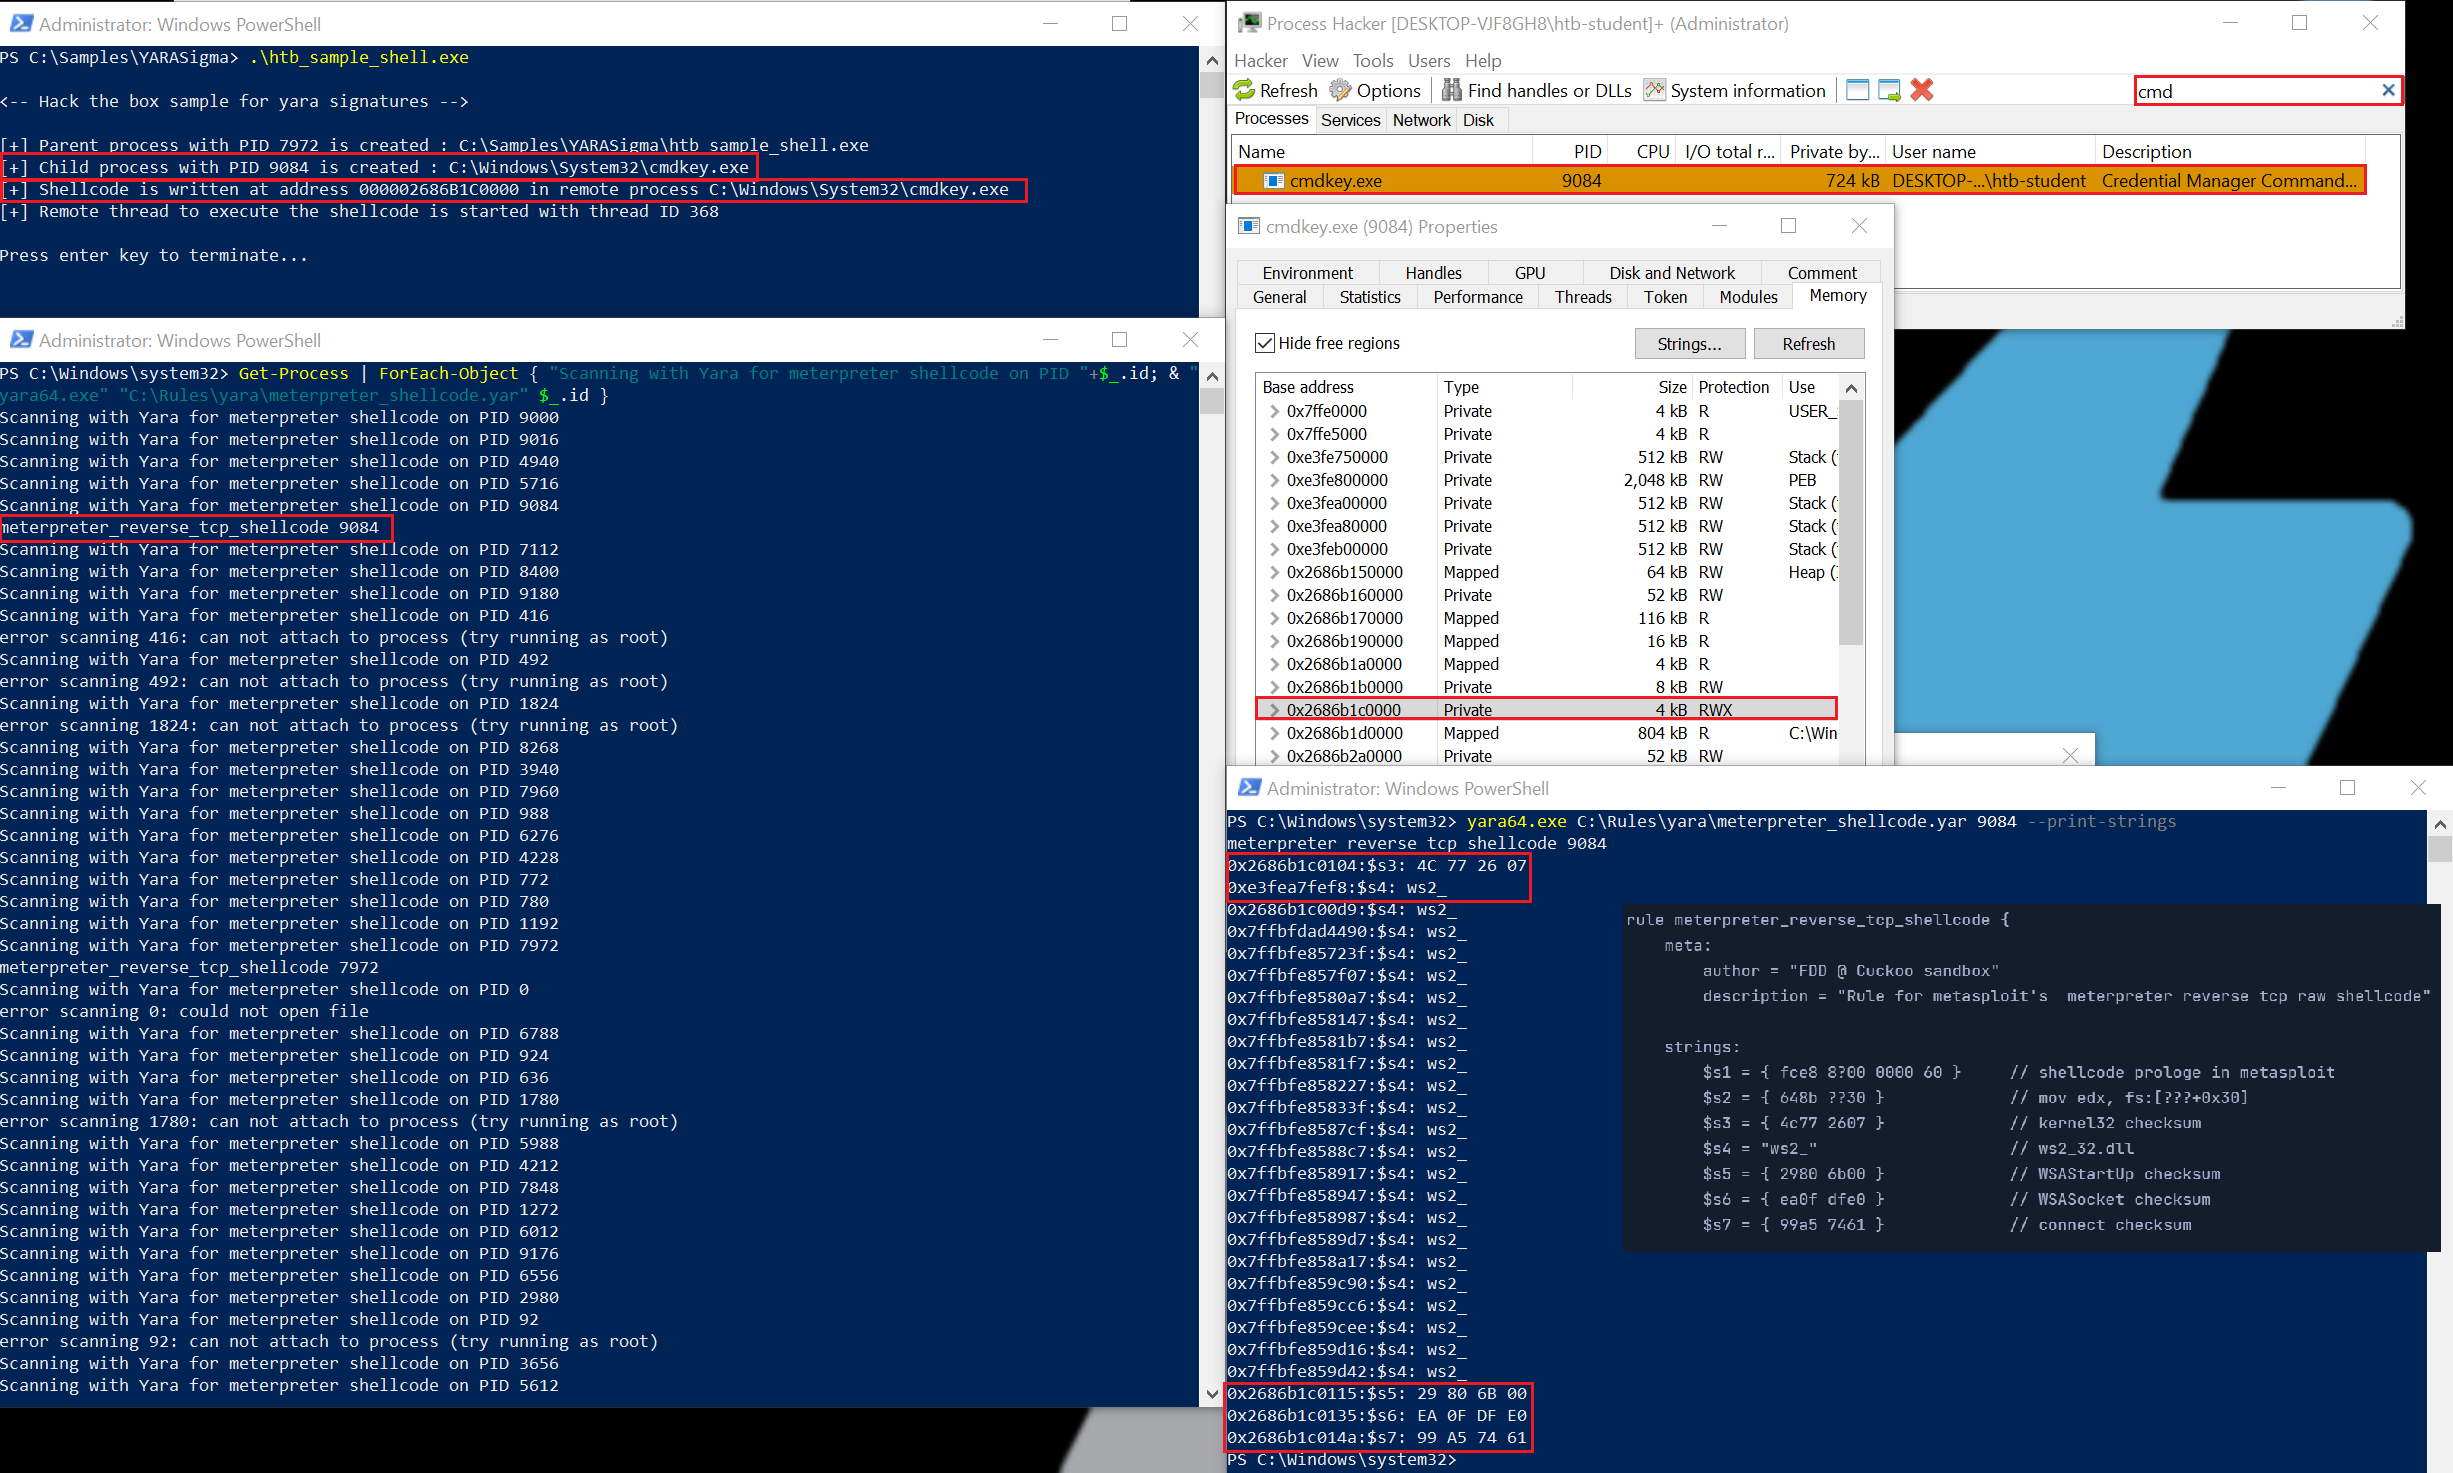The height and width of the screenshot is (1473, 2453).
Task: Open the Comment tab in Properties
Action: pos(1822,273)
